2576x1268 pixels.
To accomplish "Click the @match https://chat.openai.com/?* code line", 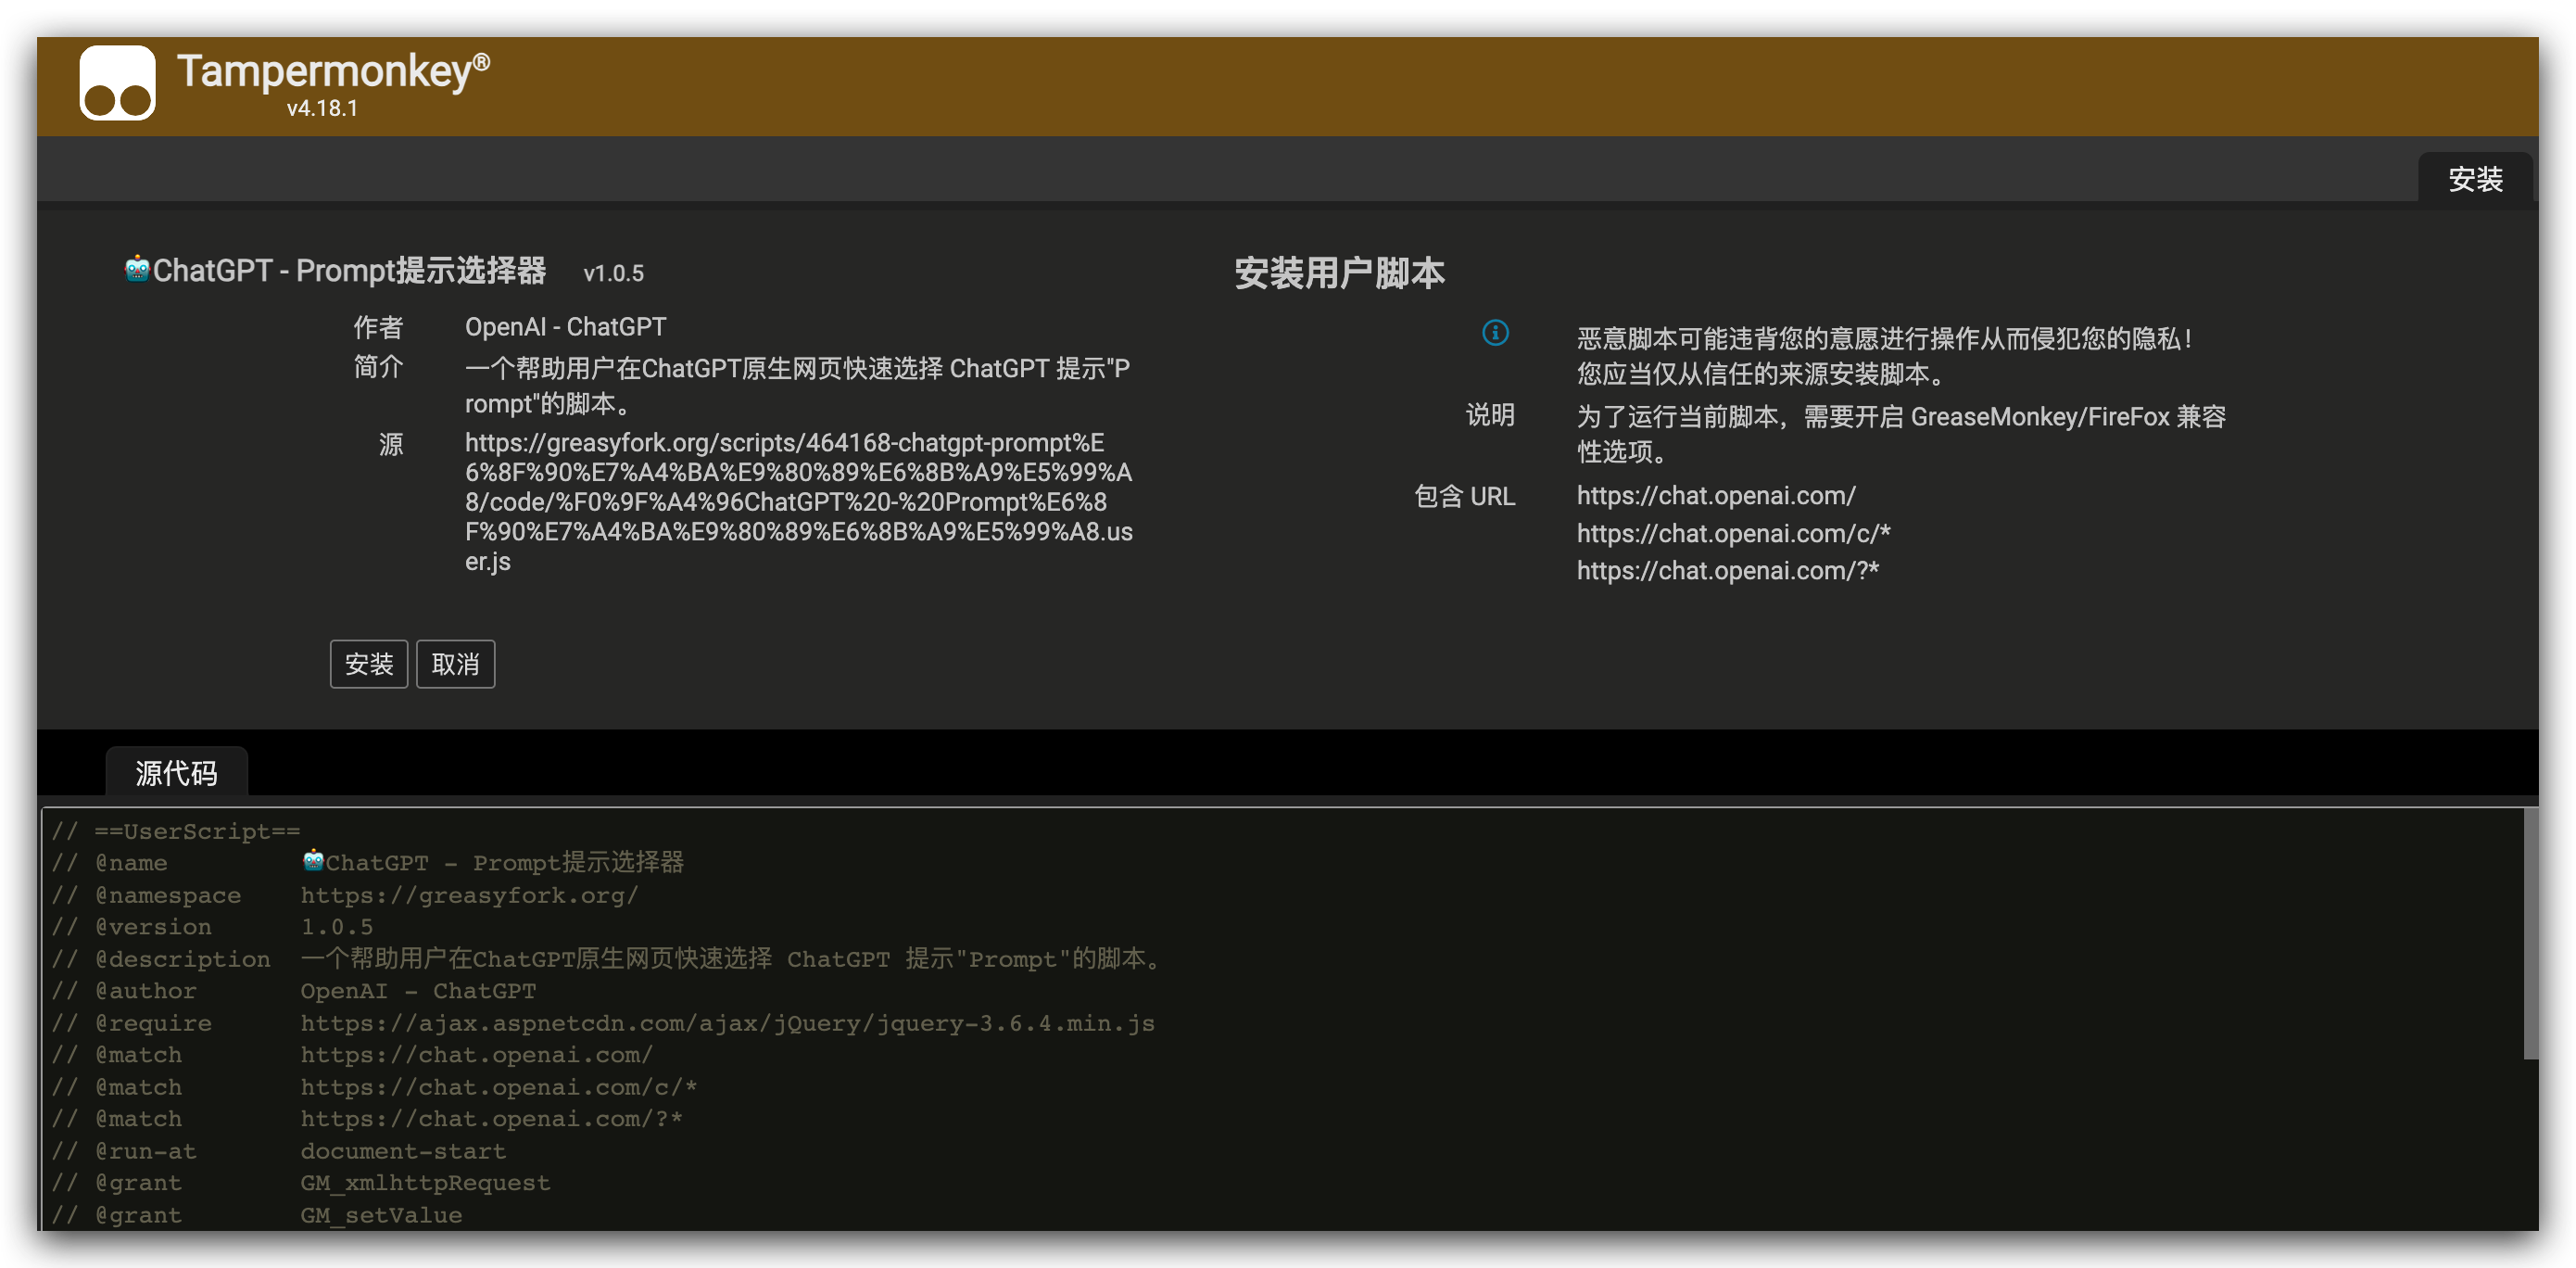I will coord(367,1119).
